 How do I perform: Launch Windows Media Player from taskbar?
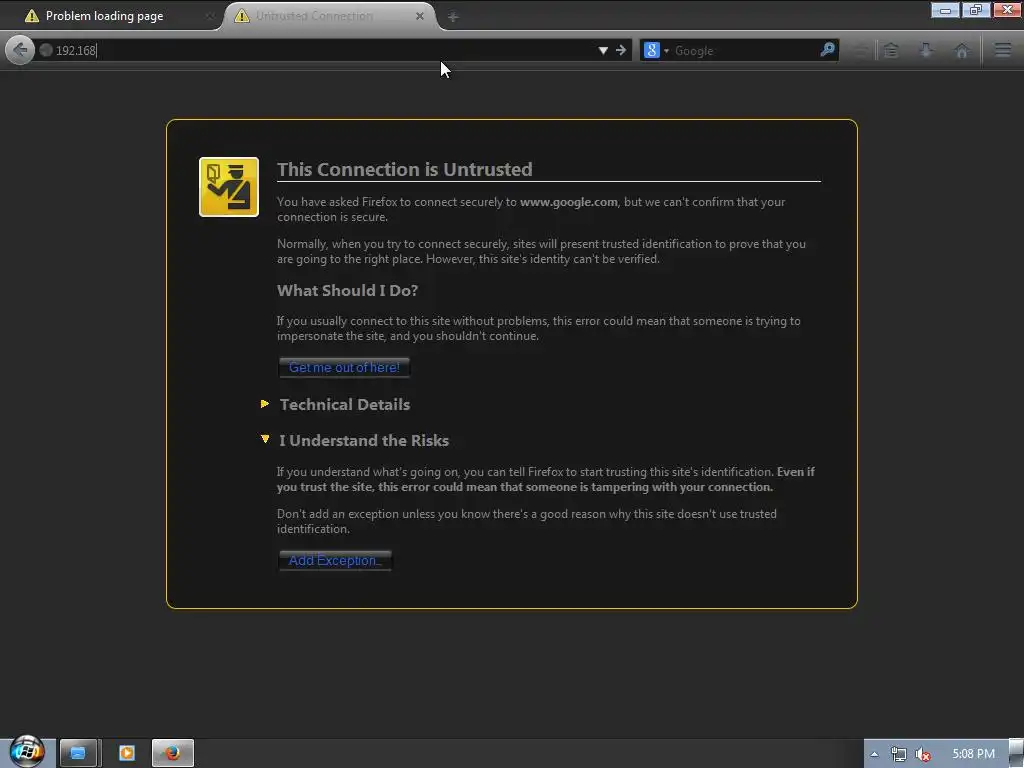coord(126,753)
